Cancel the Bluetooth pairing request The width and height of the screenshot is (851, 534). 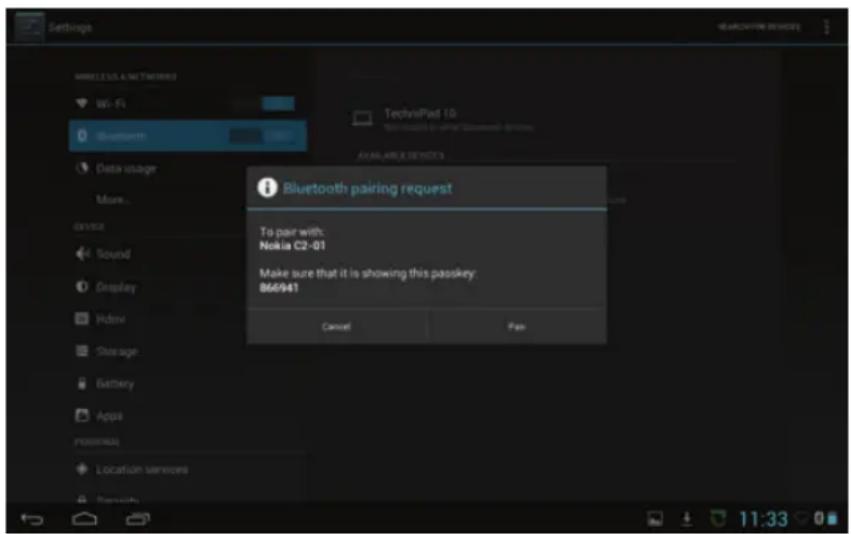tap(336, 326)
